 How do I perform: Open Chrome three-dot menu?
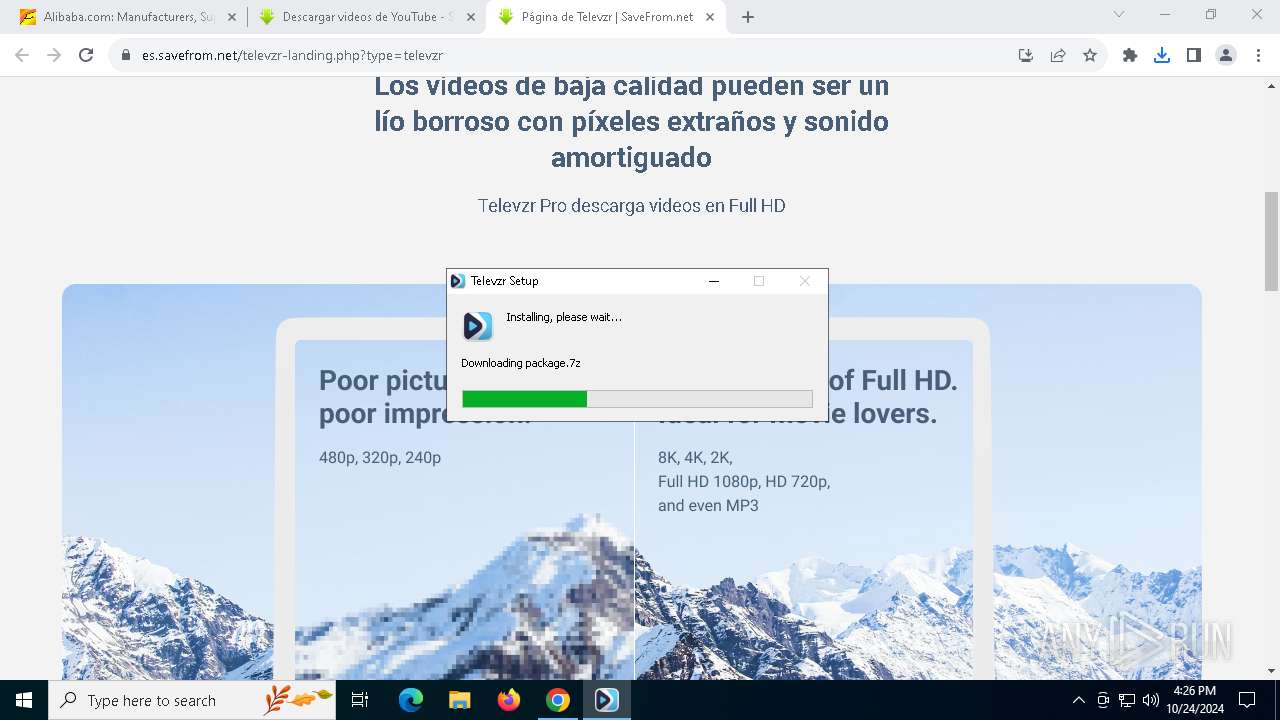[x=1258, y=55]
